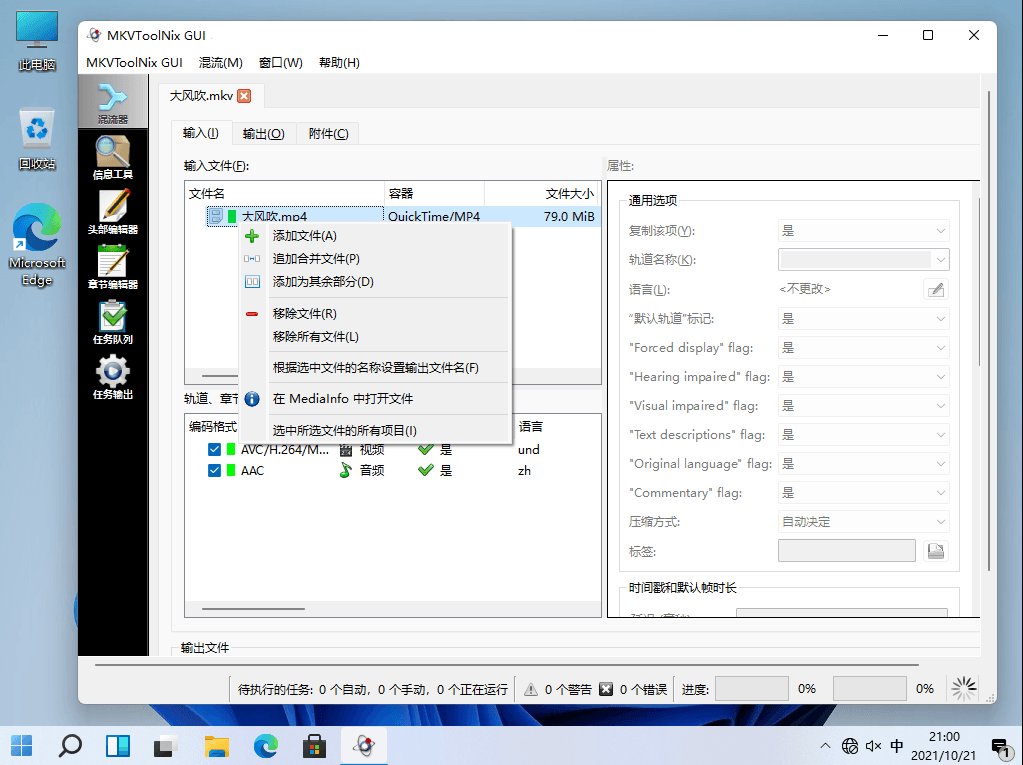The height and width of the screenshot is (765, 1023).
Task: Expand the 复制该项 dropdown
Action: point(863,231)
